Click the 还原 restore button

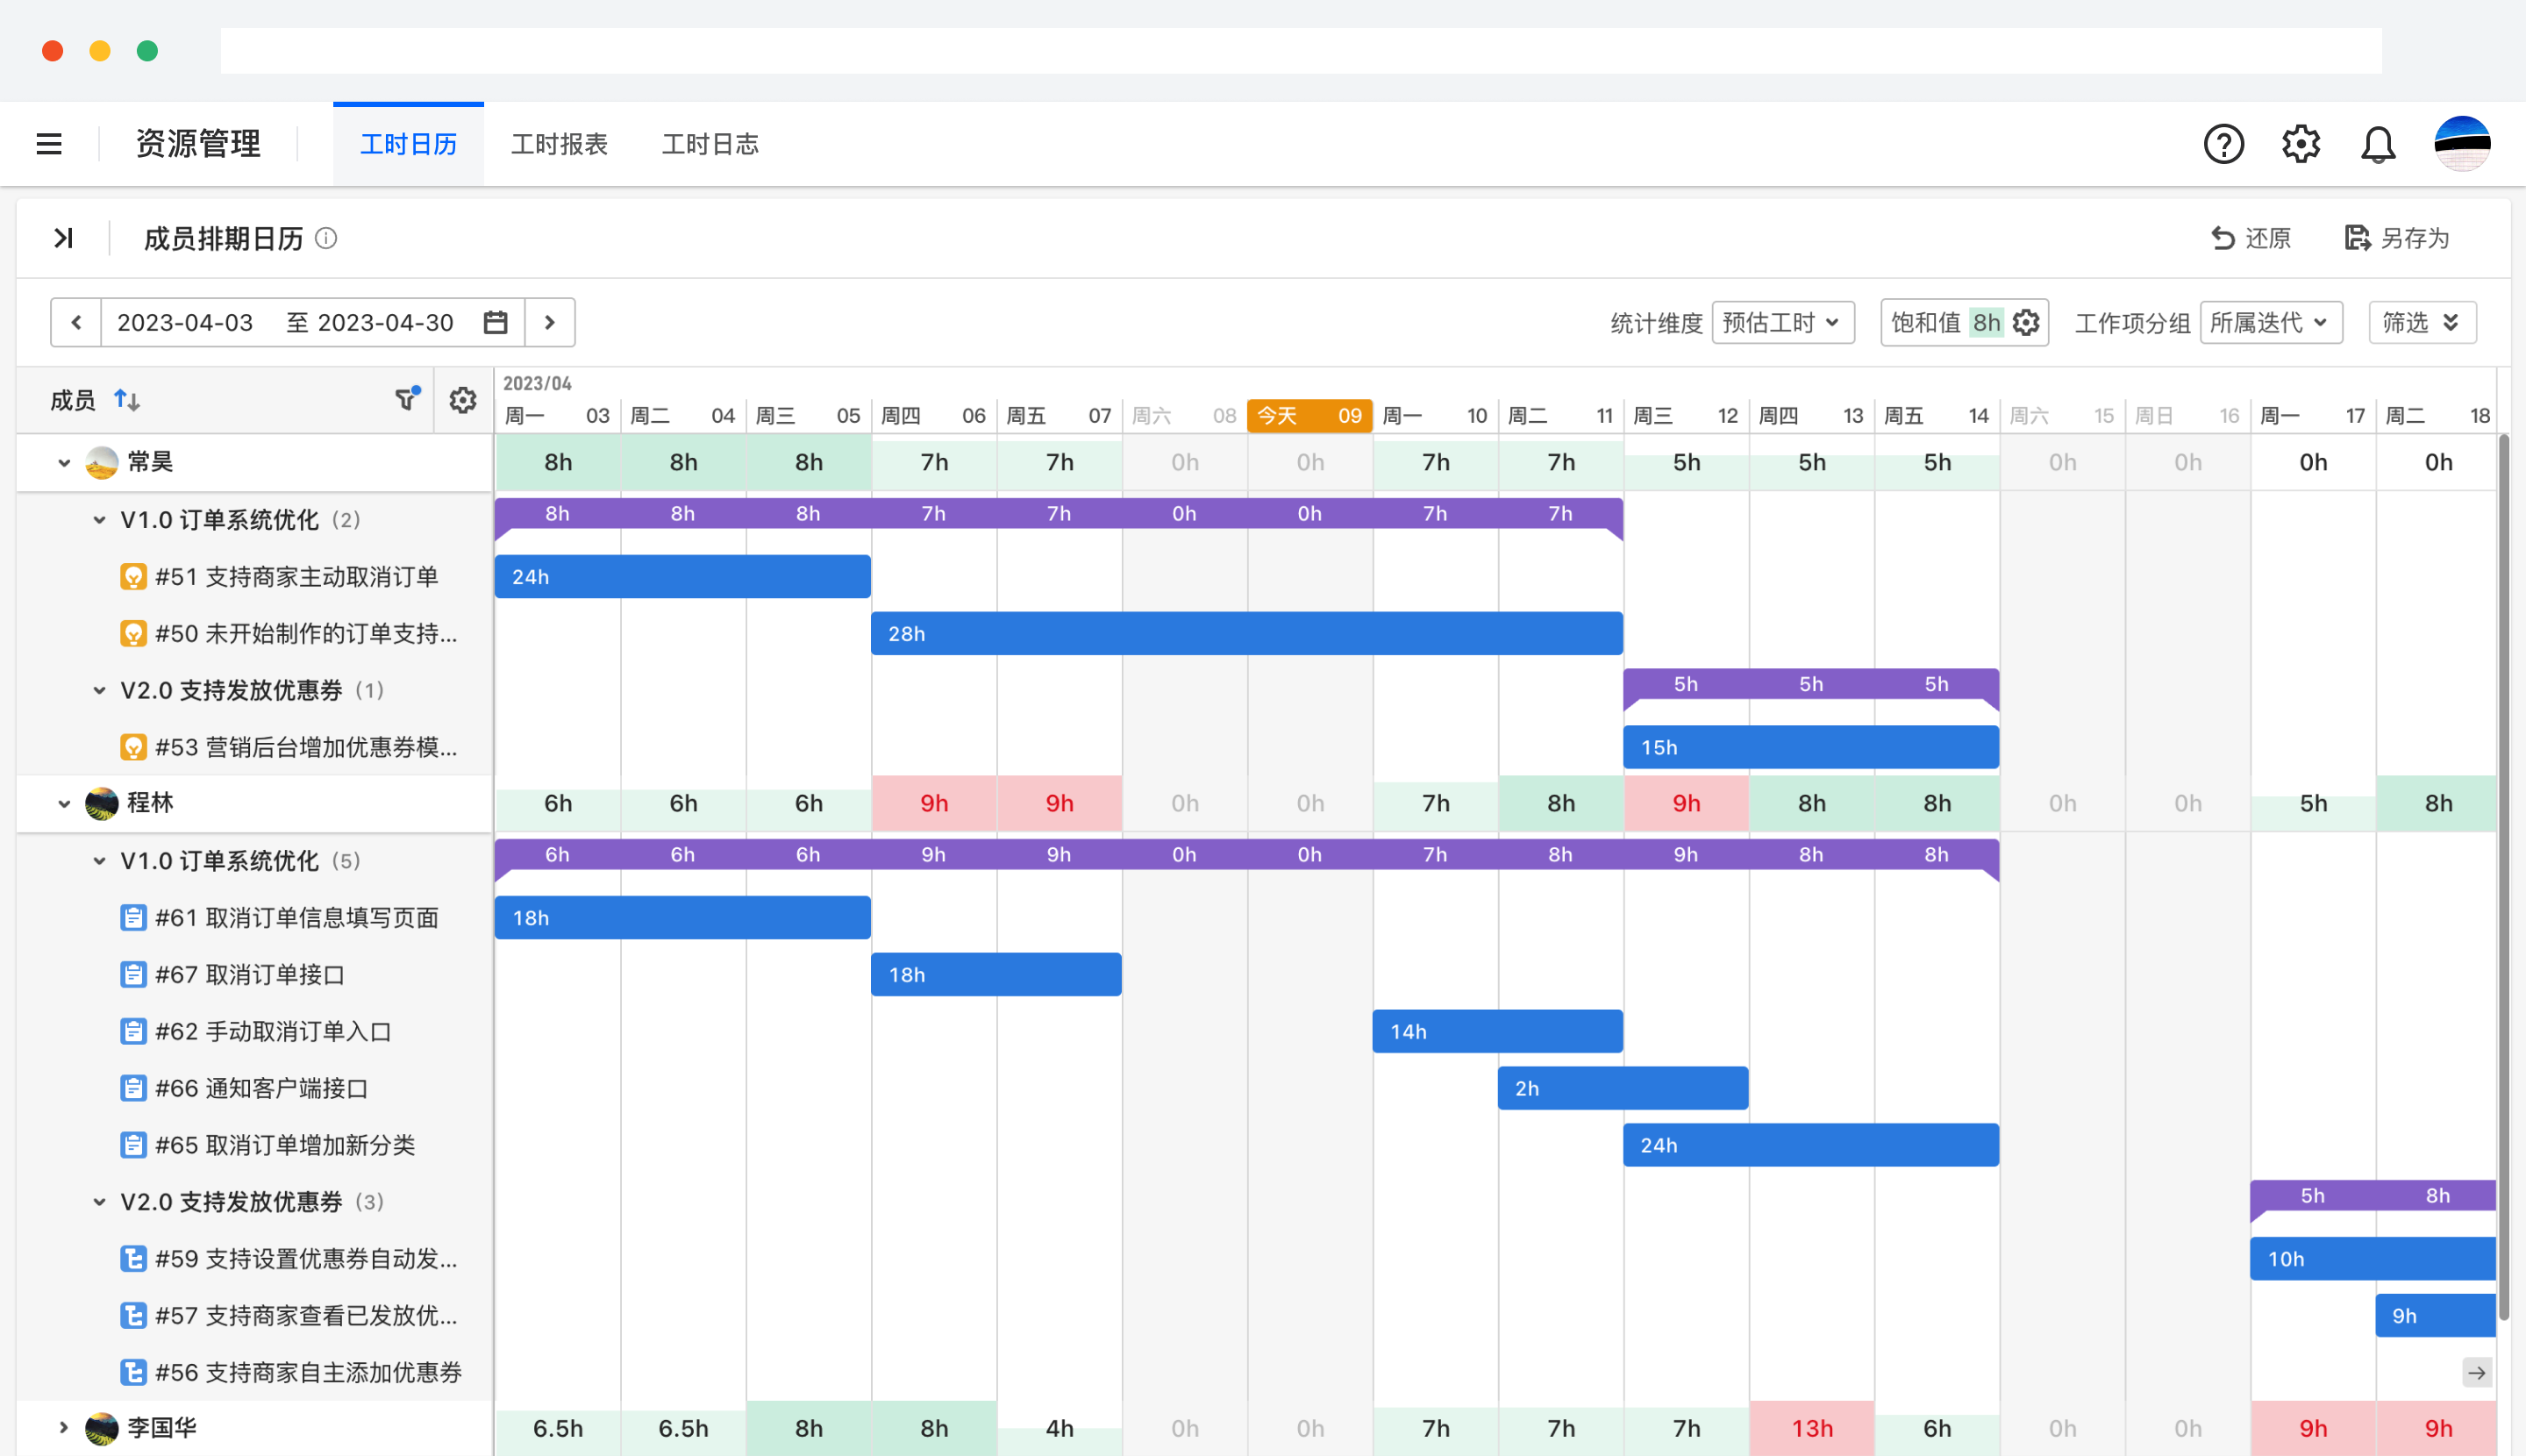(x=2250, y=238)
